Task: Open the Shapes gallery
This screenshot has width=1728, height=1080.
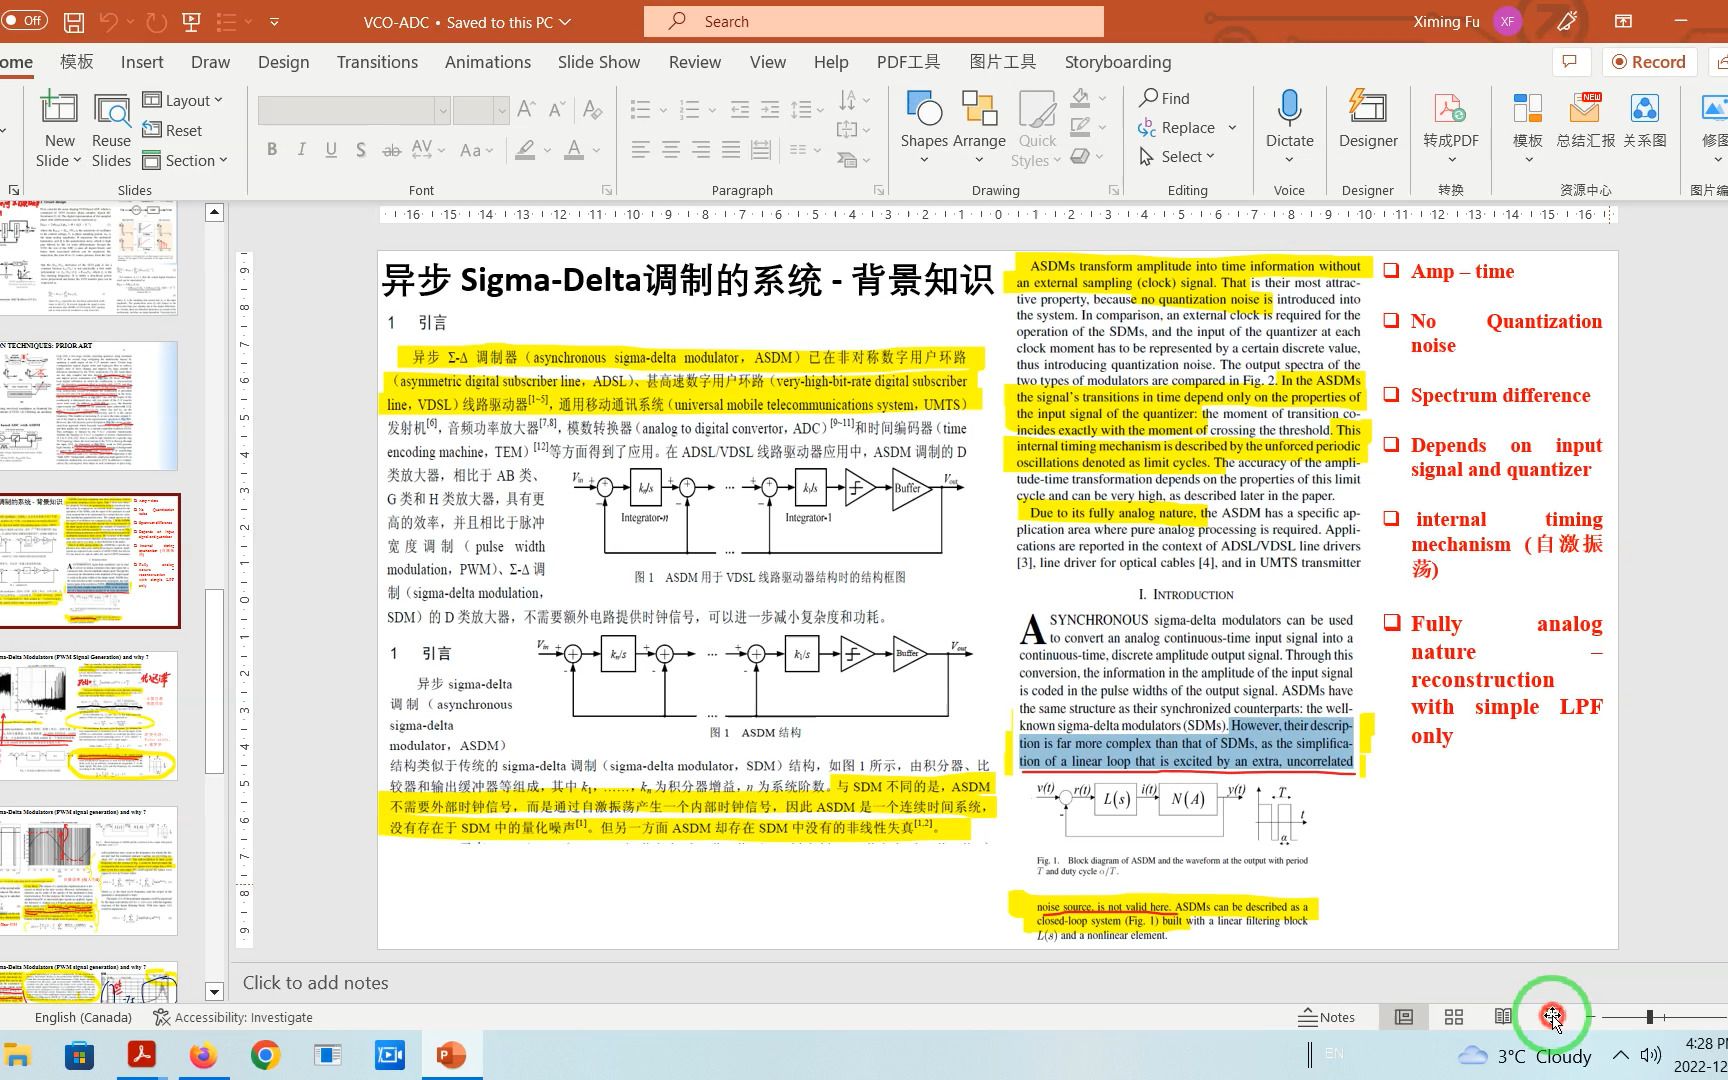Action: (x=924, y=128)
